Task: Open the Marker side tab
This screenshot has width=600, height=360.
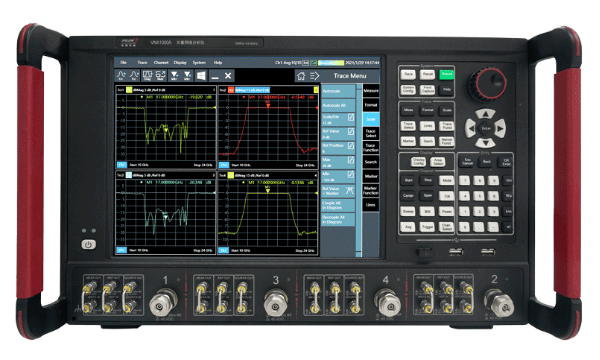Action: click(x=370, y=176)
